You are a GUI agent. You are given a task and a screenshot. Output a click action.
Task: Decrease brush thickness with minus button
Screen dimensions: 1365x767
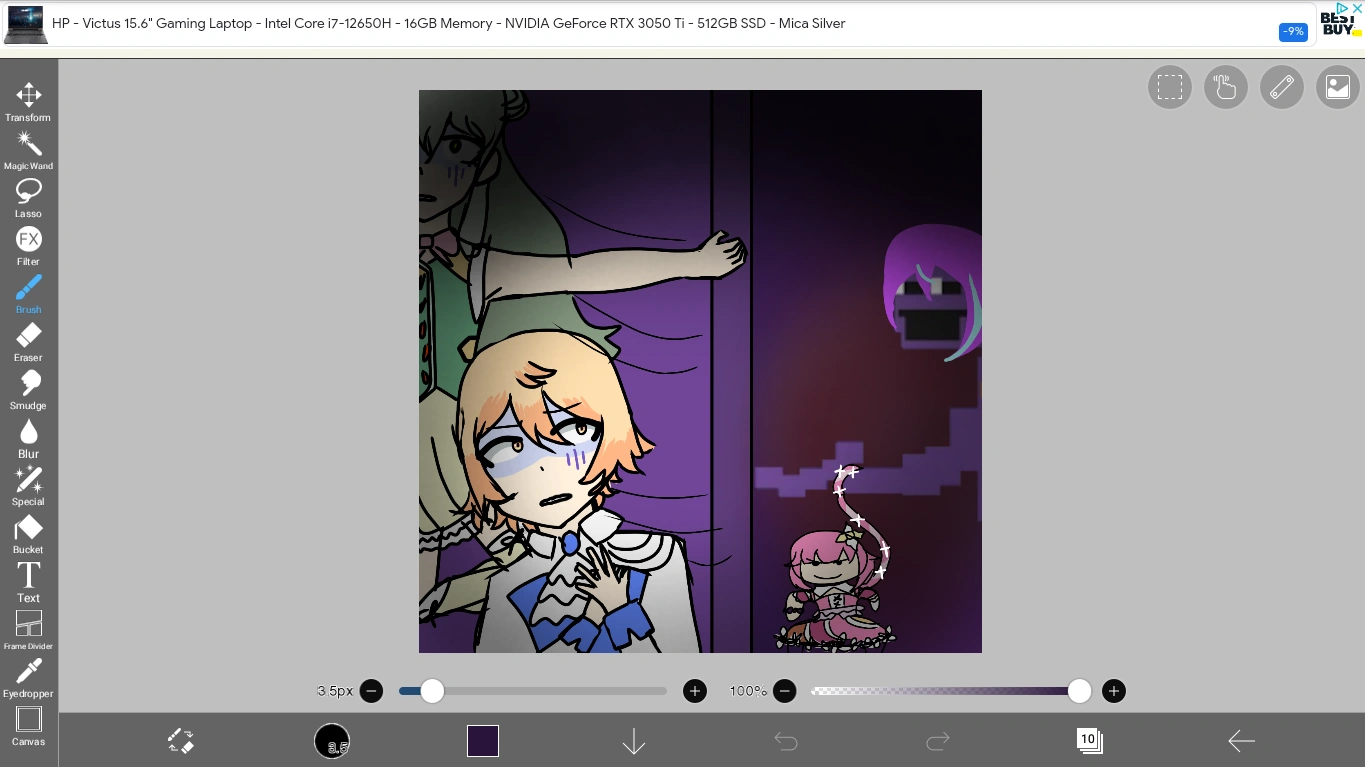tap(371, 691)
